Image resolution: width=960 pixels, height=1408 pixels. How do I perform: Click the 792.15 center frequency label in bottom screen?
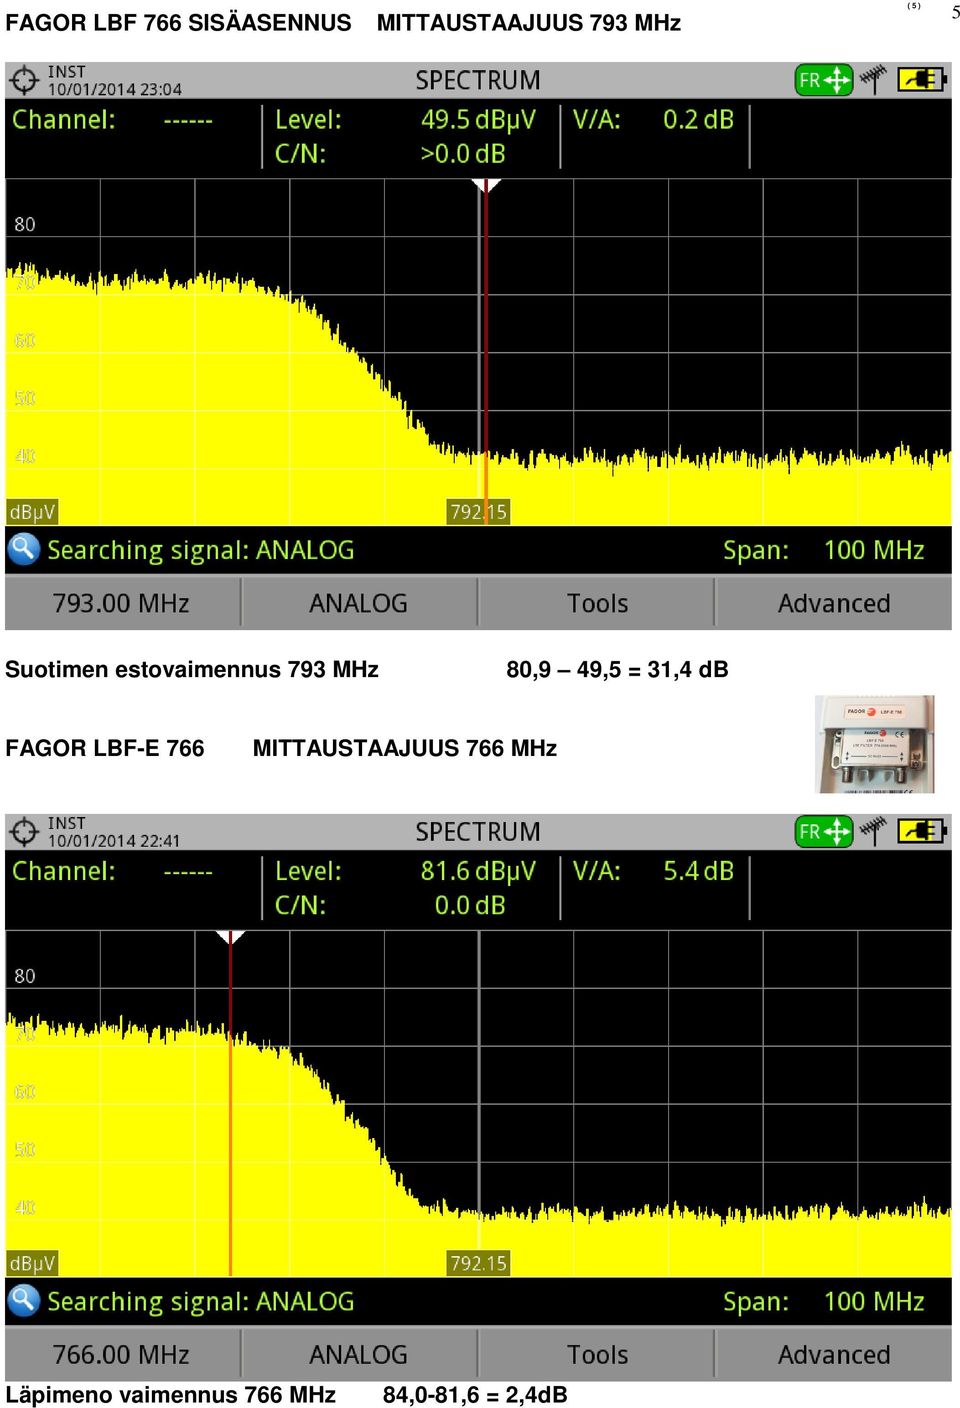(479, 1264)
